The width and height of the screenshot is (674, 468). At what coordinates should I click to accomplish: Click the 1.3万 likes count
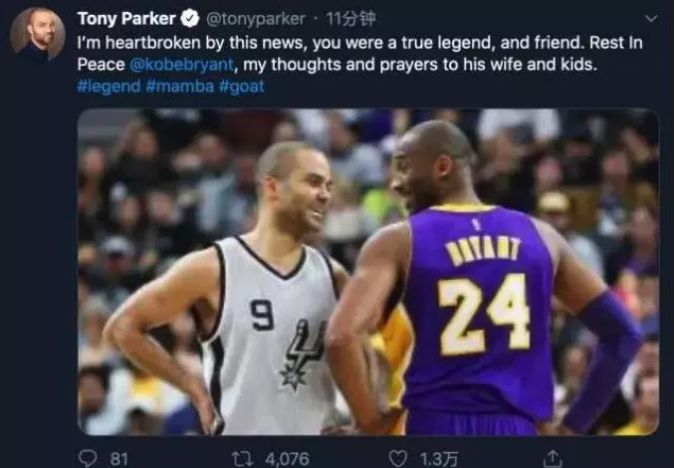point(438,459)
